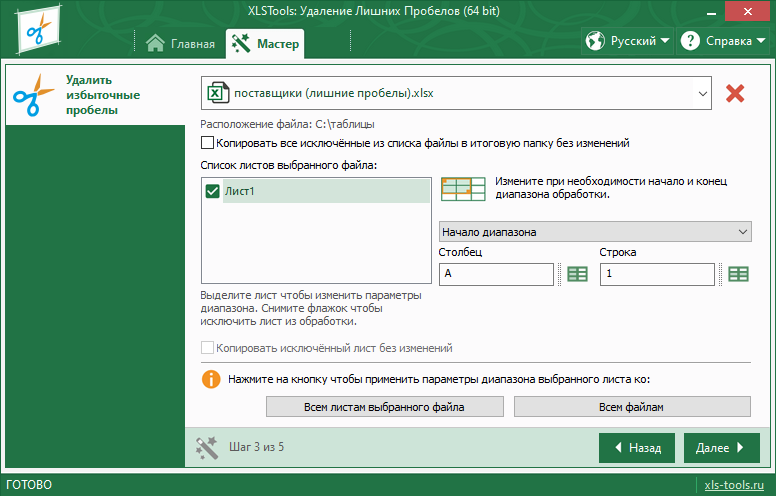Apply range to 'Всем листам выбранного файла'

click(385, 407)
